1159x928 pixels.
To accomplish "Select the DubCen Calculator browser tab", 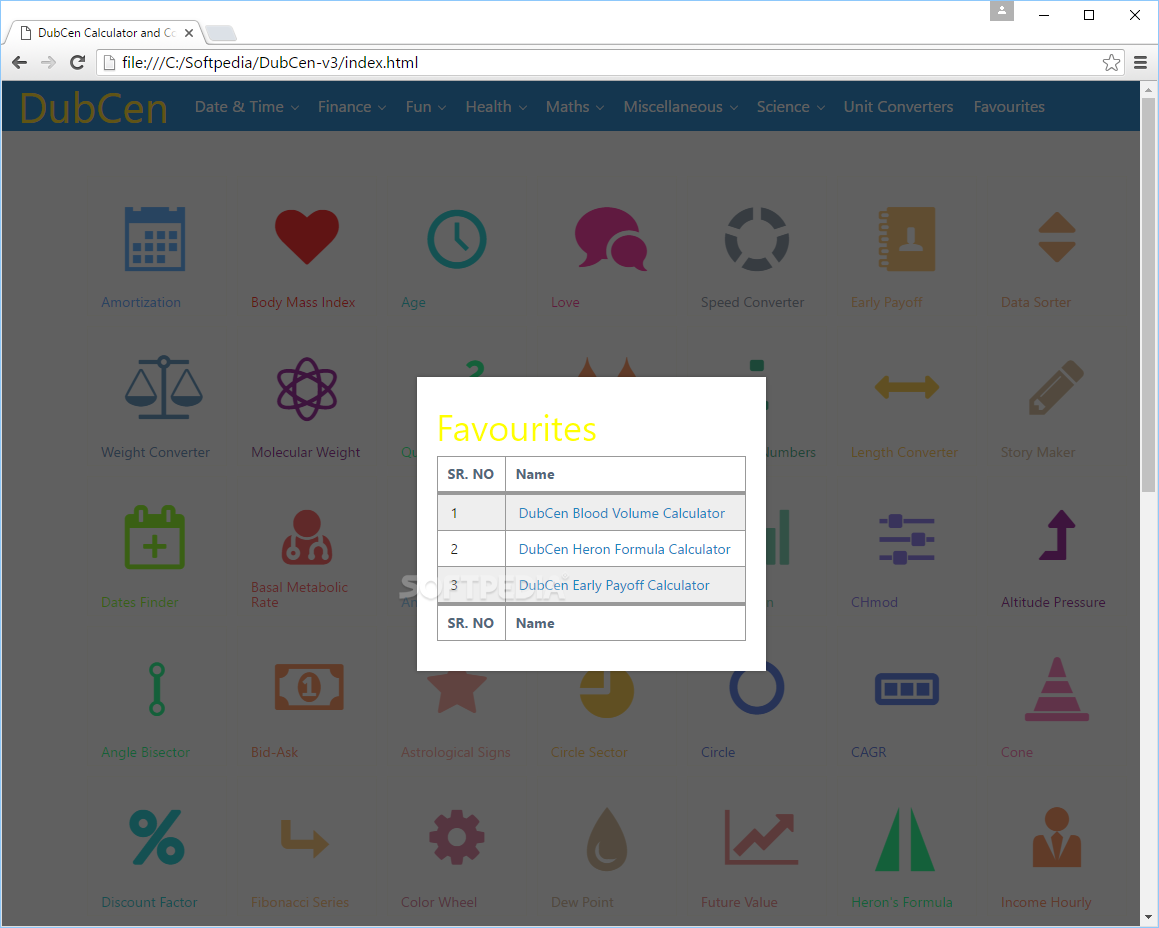I will pyautogui.click(x=106, y=33).
